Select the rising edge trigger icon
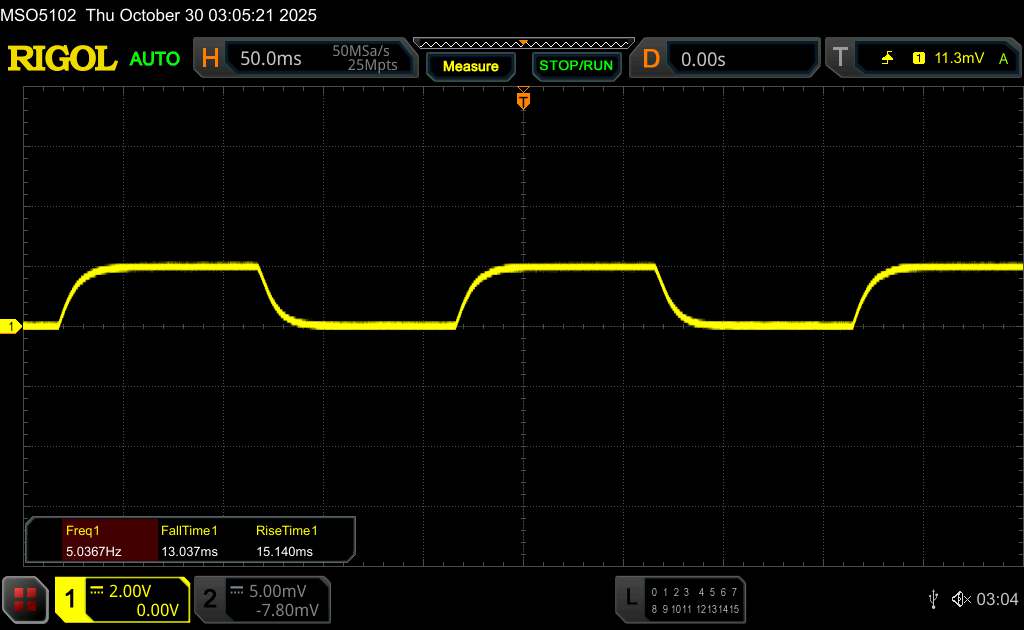Viewport: 1024px width, 630px height. click(887, 59)
